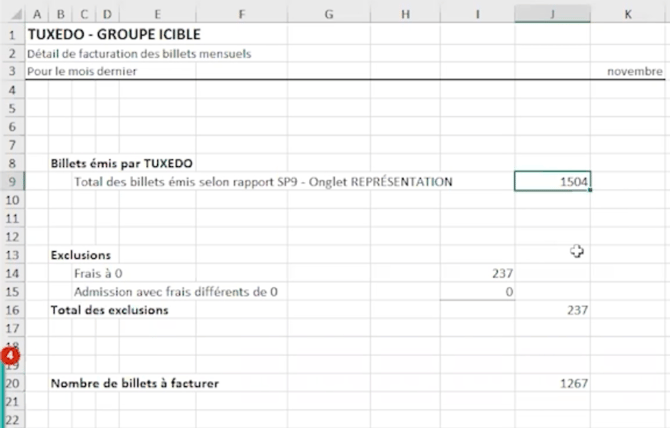Select row 15 header
The width and height of the screenshot is (670, 428).
(x=12, y=292)
